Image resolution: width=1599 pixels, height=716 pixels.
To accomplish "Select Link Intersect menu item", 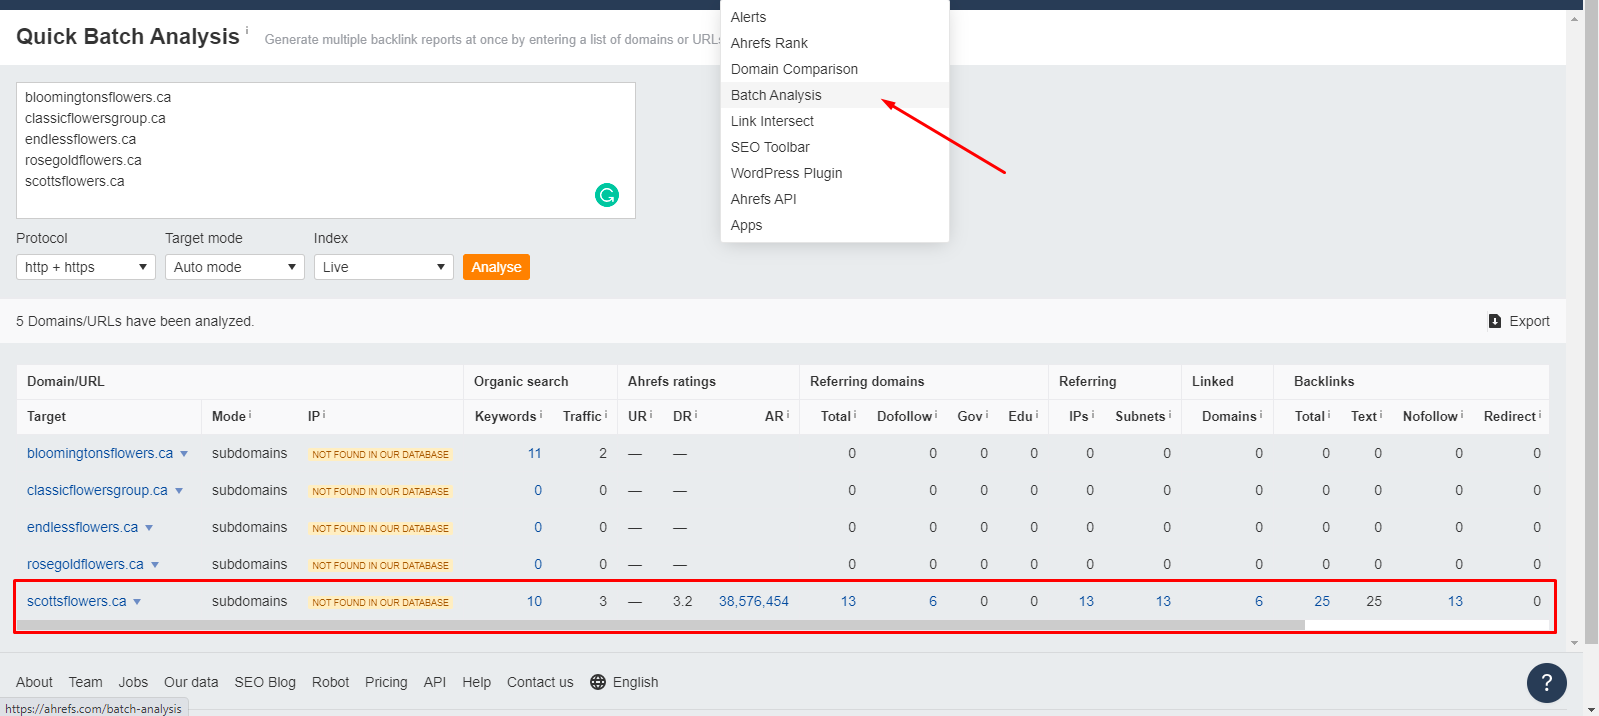I will (835, 121).
